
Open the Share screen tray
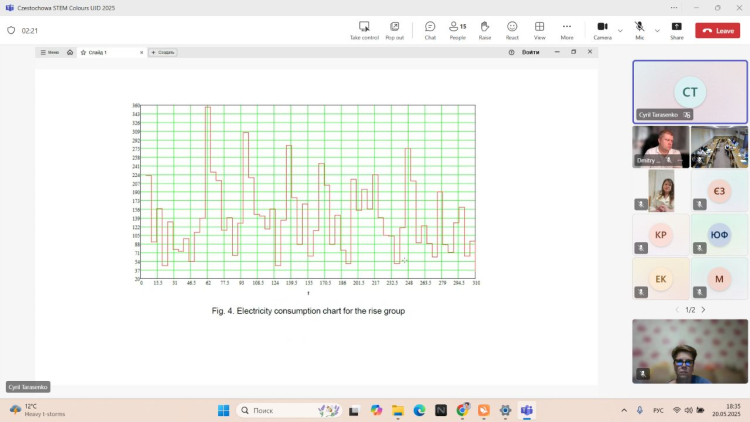677,30
